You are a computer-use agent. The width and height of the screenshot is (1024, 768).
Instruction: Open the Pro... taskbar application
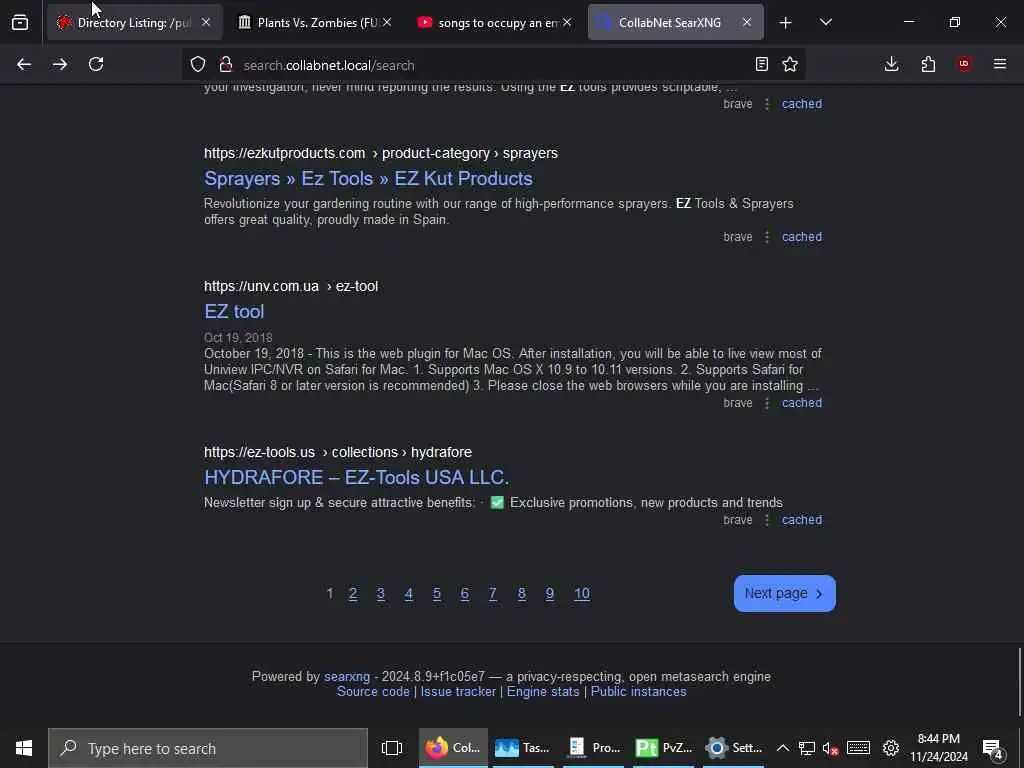pyautogui.click(x=594, y=748)
